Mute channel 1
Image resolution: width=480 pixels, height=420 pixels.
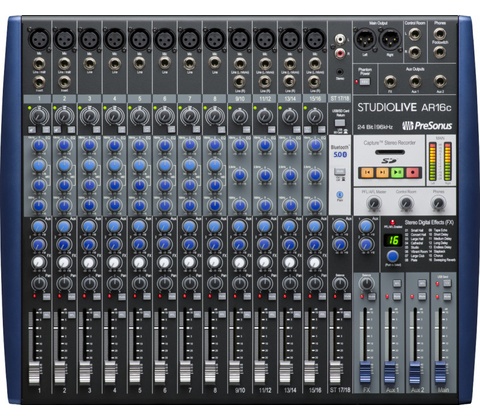click(47, 296)
